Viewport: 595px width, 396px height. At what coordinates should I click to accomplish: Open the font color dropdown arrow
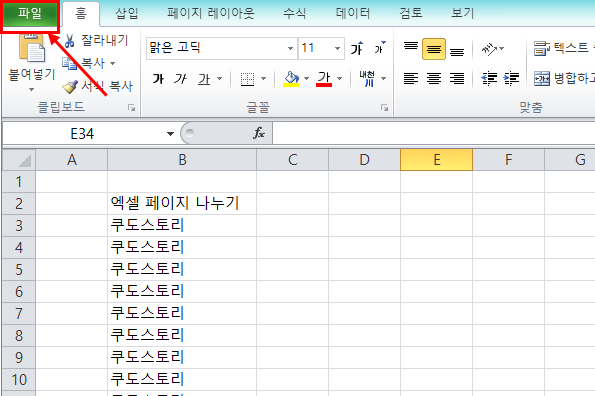coord(340,79)
